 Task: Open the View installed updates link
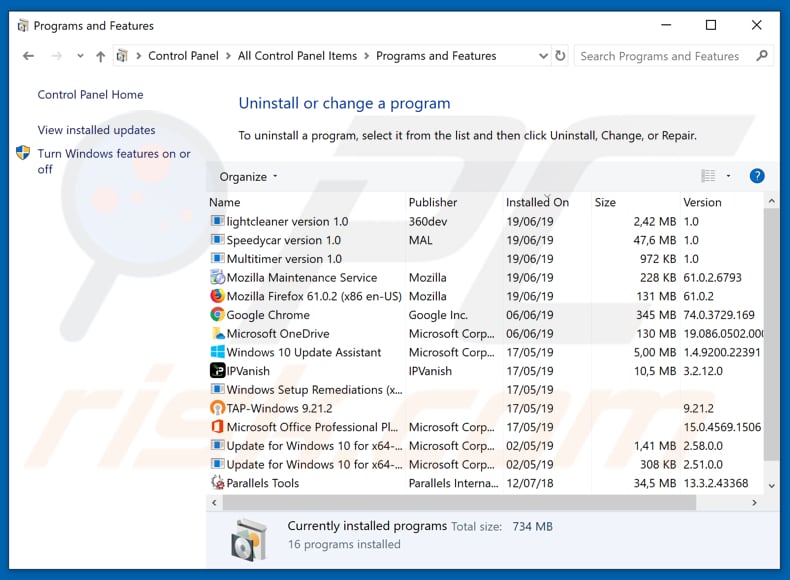96,130
